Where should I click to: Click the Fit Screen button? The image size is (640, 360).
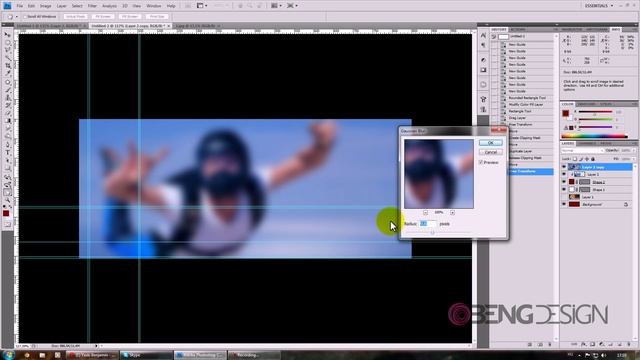point(103,17)
